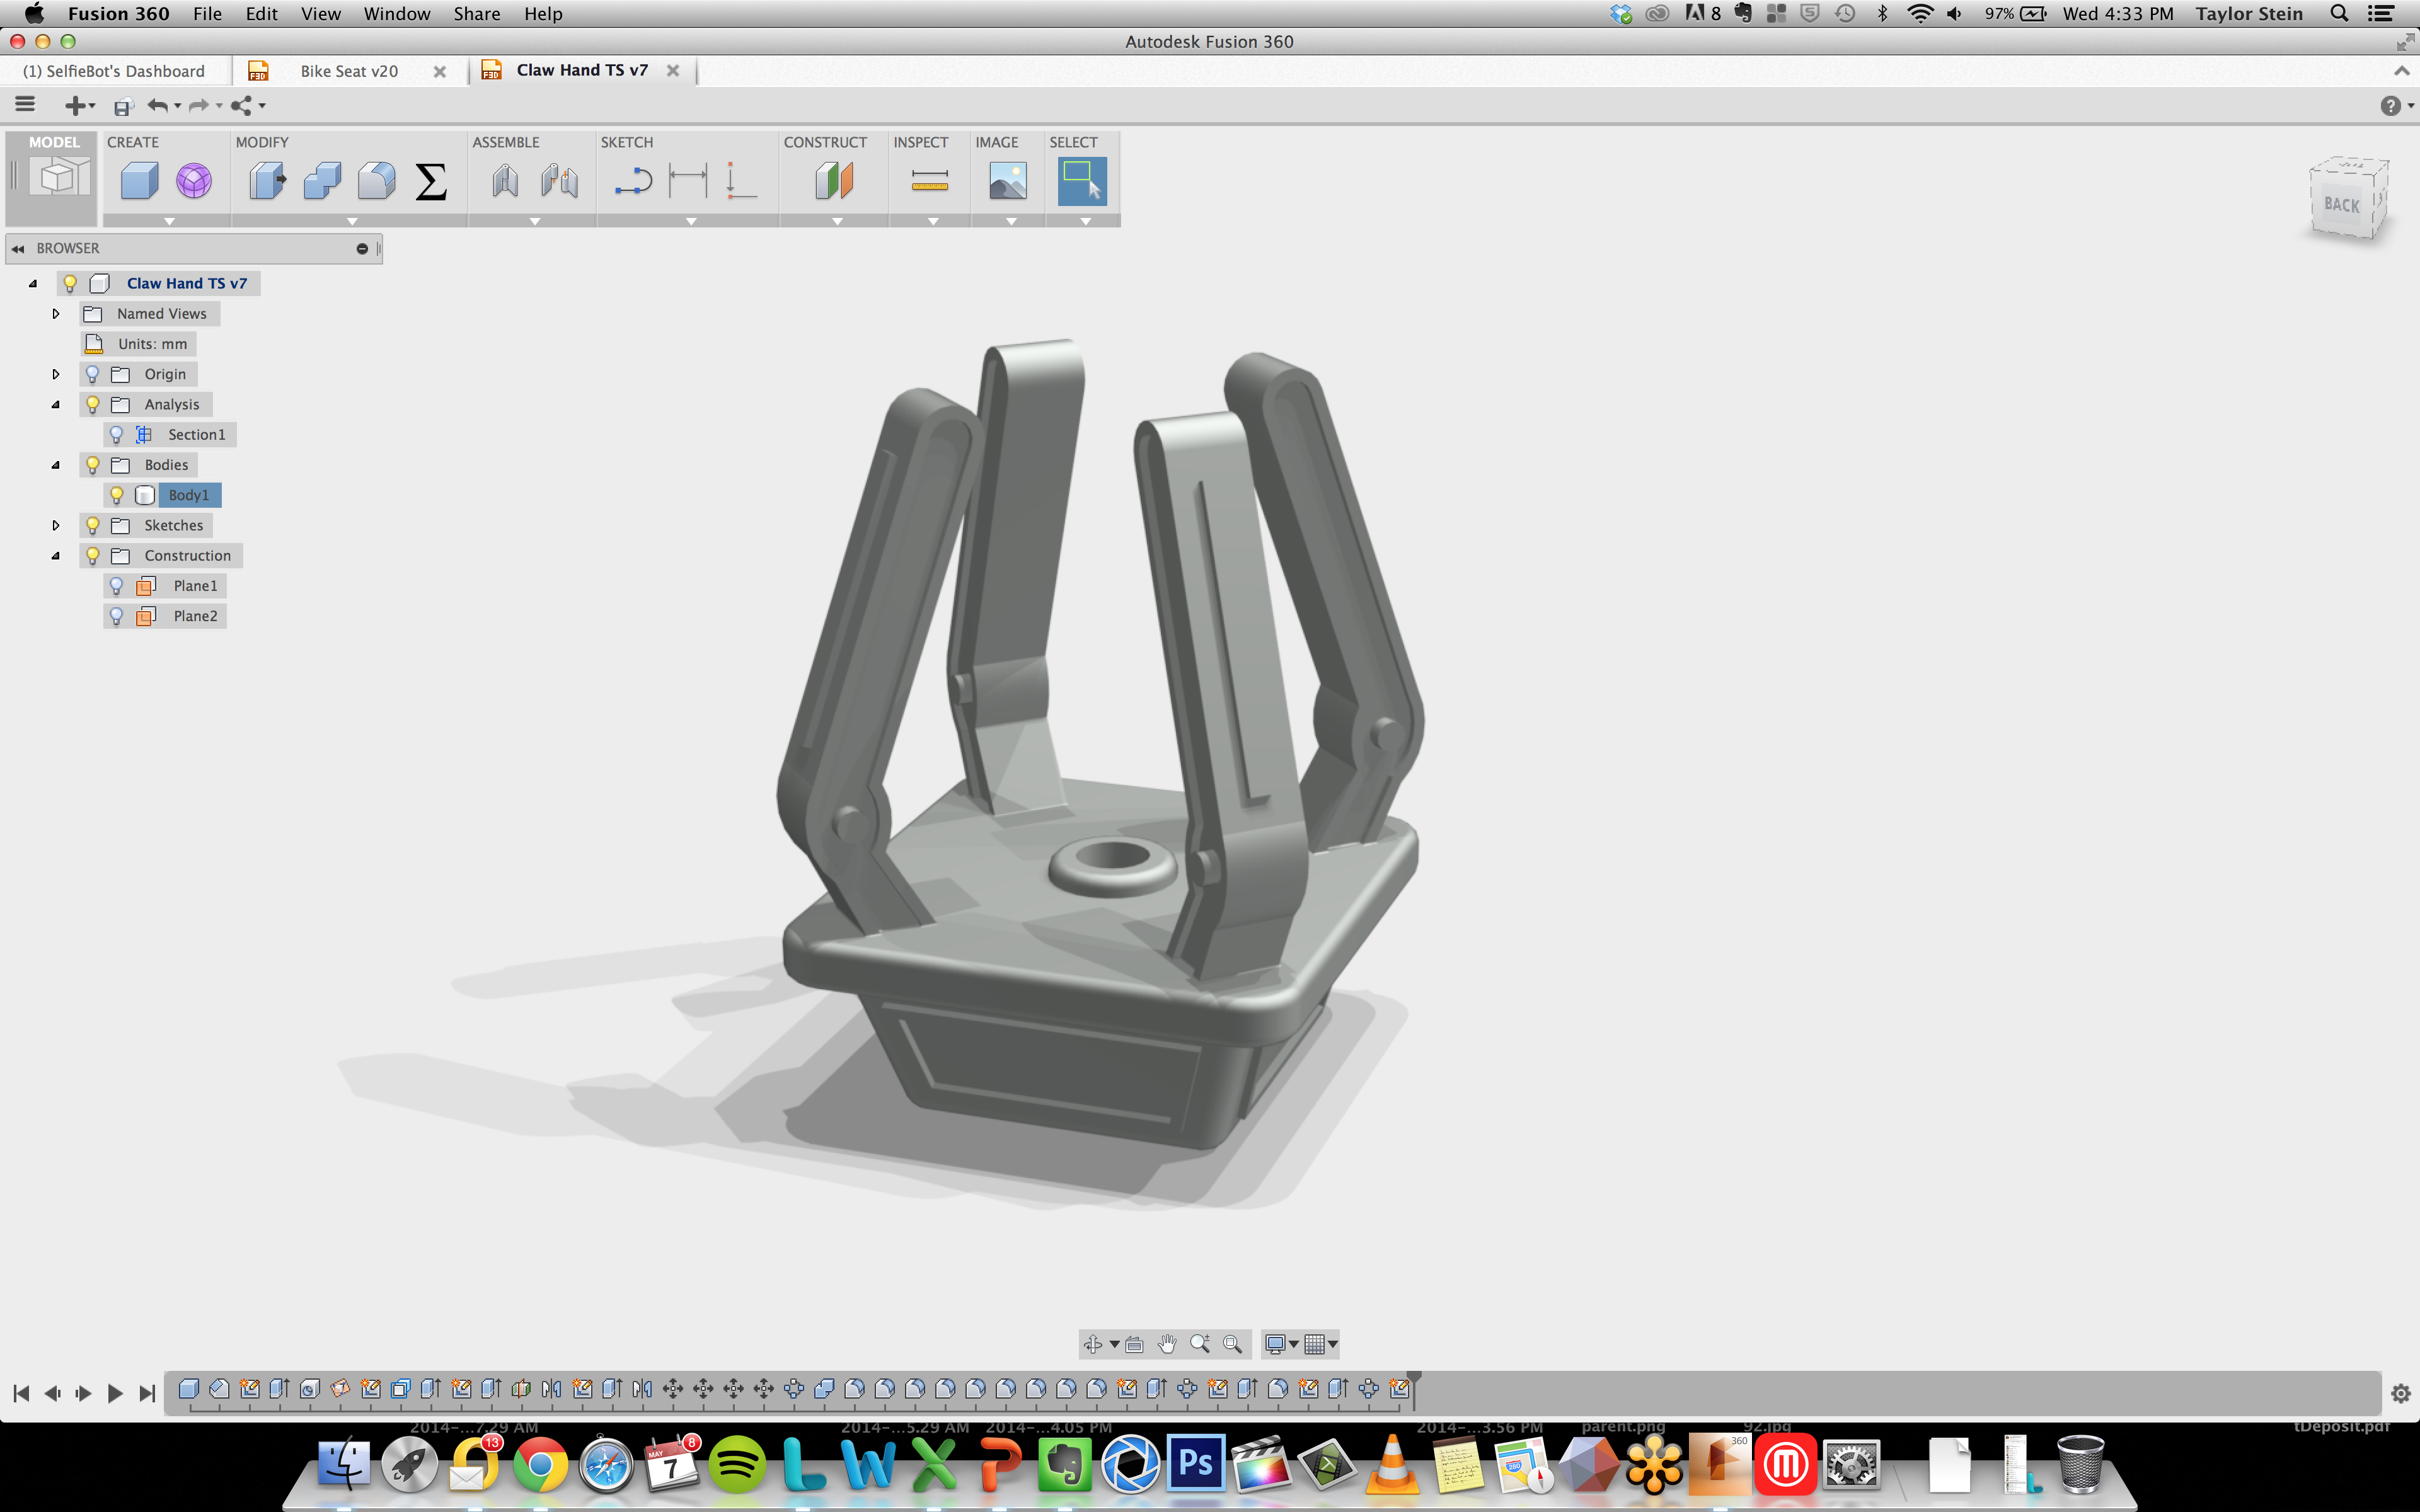Switch to SelfieBot's Dashboard tab
The height and width of the screenshot is (1512, 2420).
(x=114, y=71)
